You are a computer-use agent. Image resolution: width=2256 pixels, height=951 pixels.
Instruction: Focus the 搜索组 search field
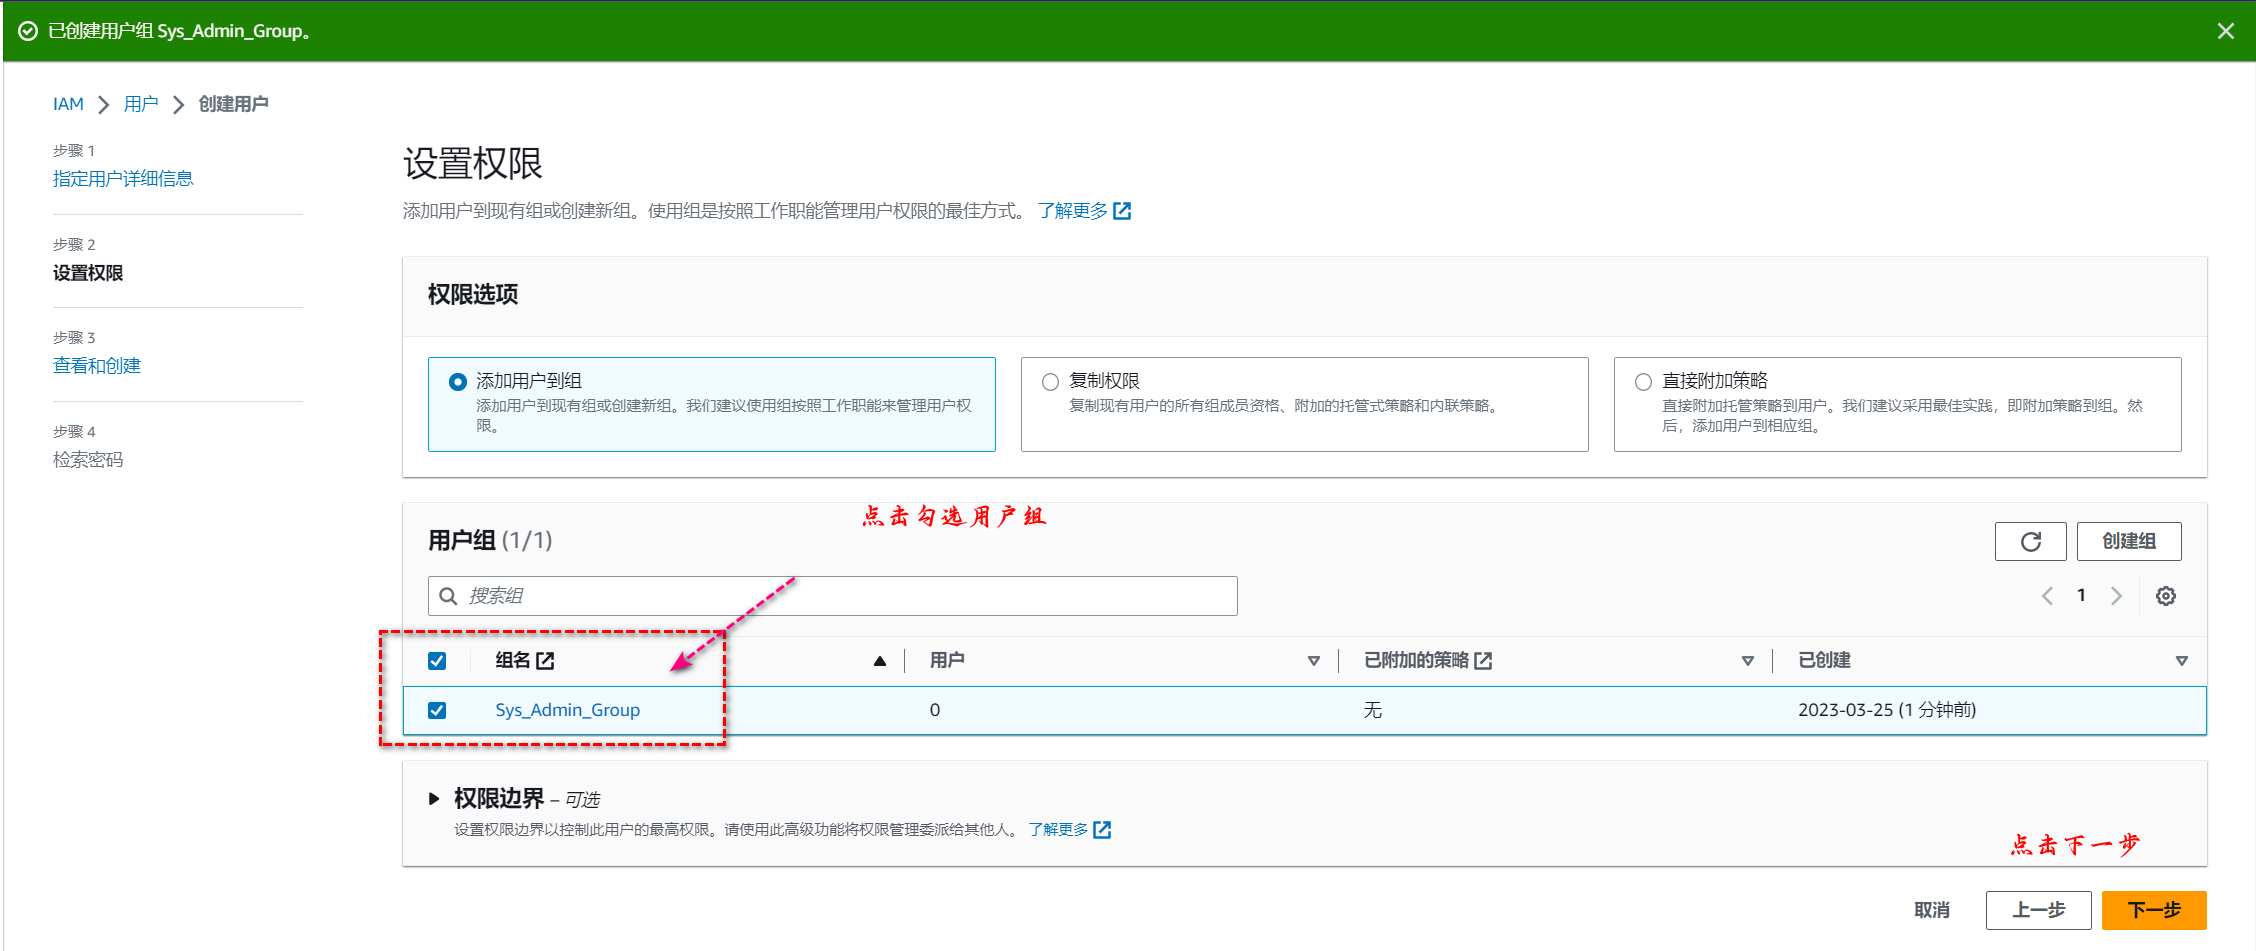(832, 596)
